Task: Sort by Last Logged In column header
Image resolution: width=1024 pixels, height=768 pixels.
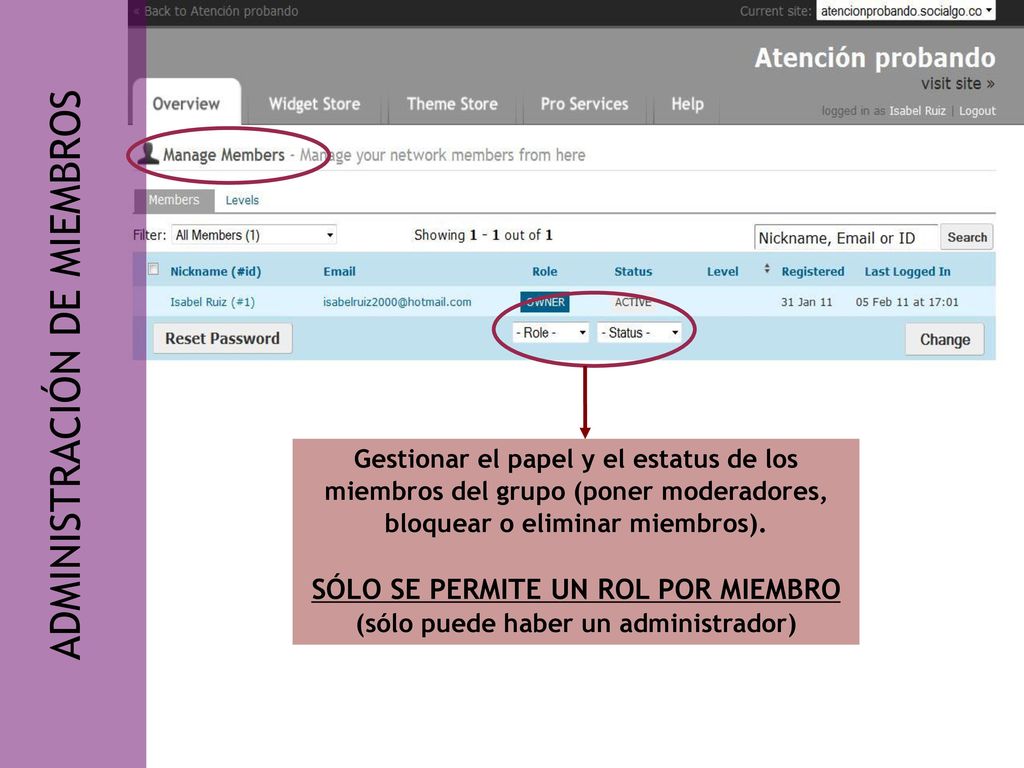Action: (x=907, y=272)
